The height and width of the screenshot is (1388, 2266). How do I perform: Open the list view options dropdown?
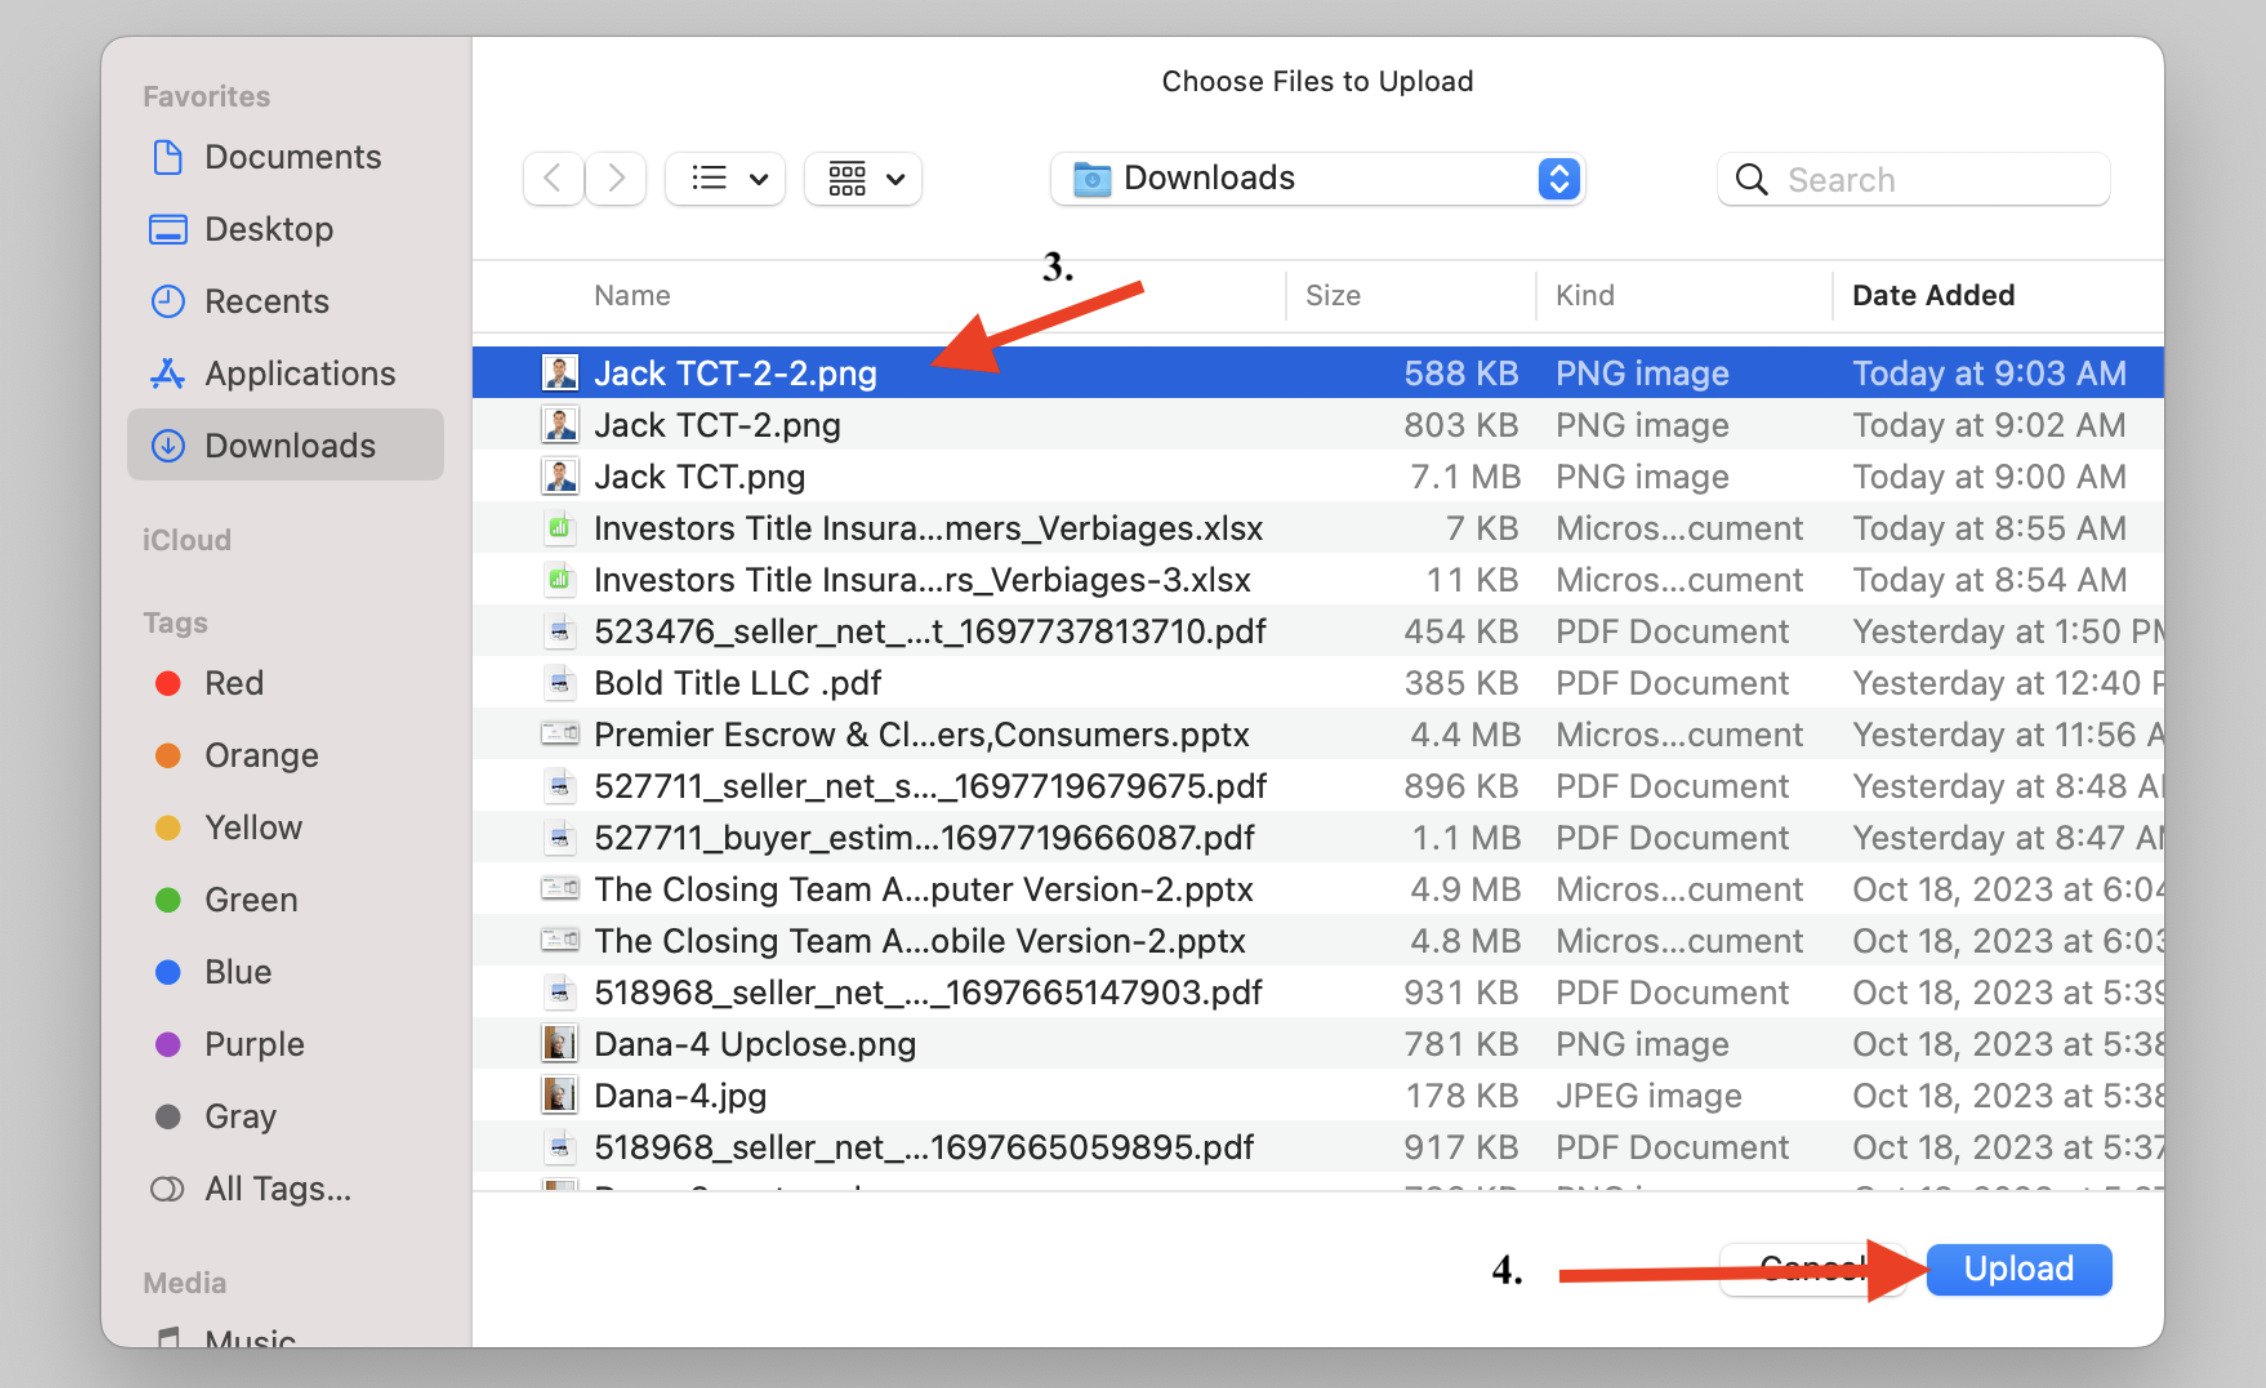(726, 179)
